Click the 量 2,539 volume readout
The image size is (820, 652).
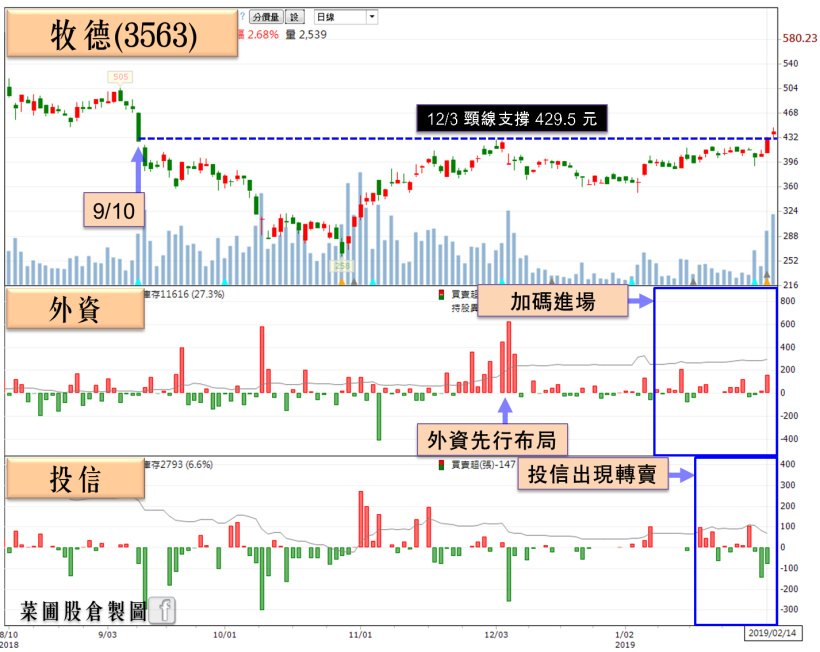[x=306, y=35]
